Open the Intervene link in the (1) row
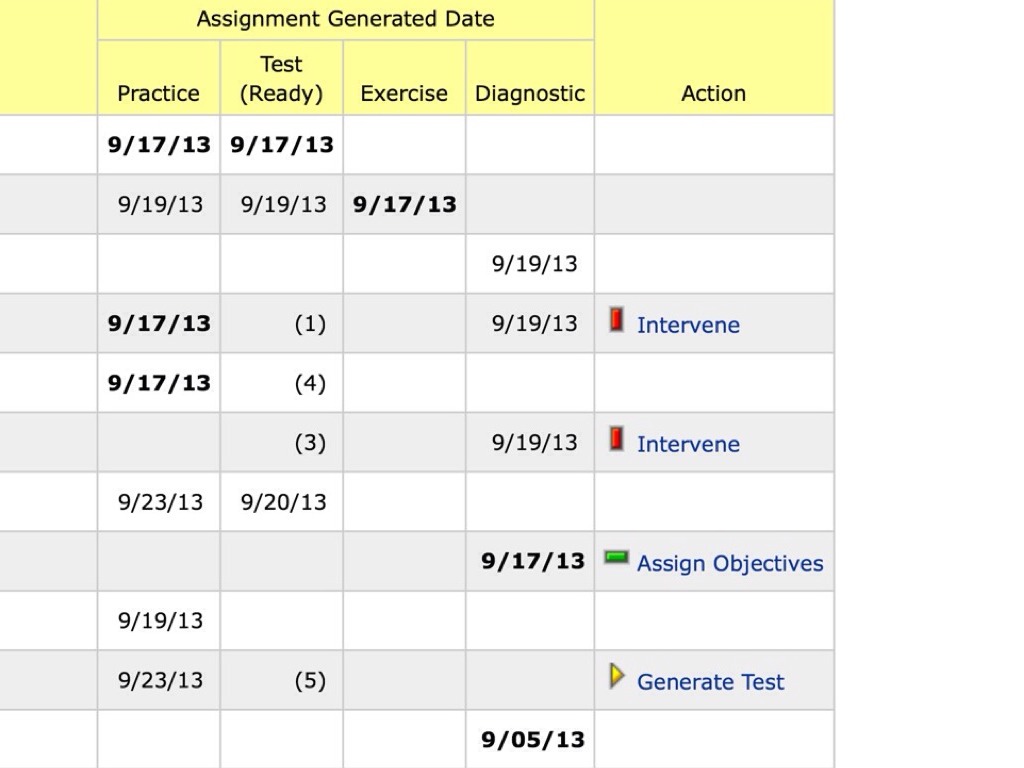 [x=688, y=325]
